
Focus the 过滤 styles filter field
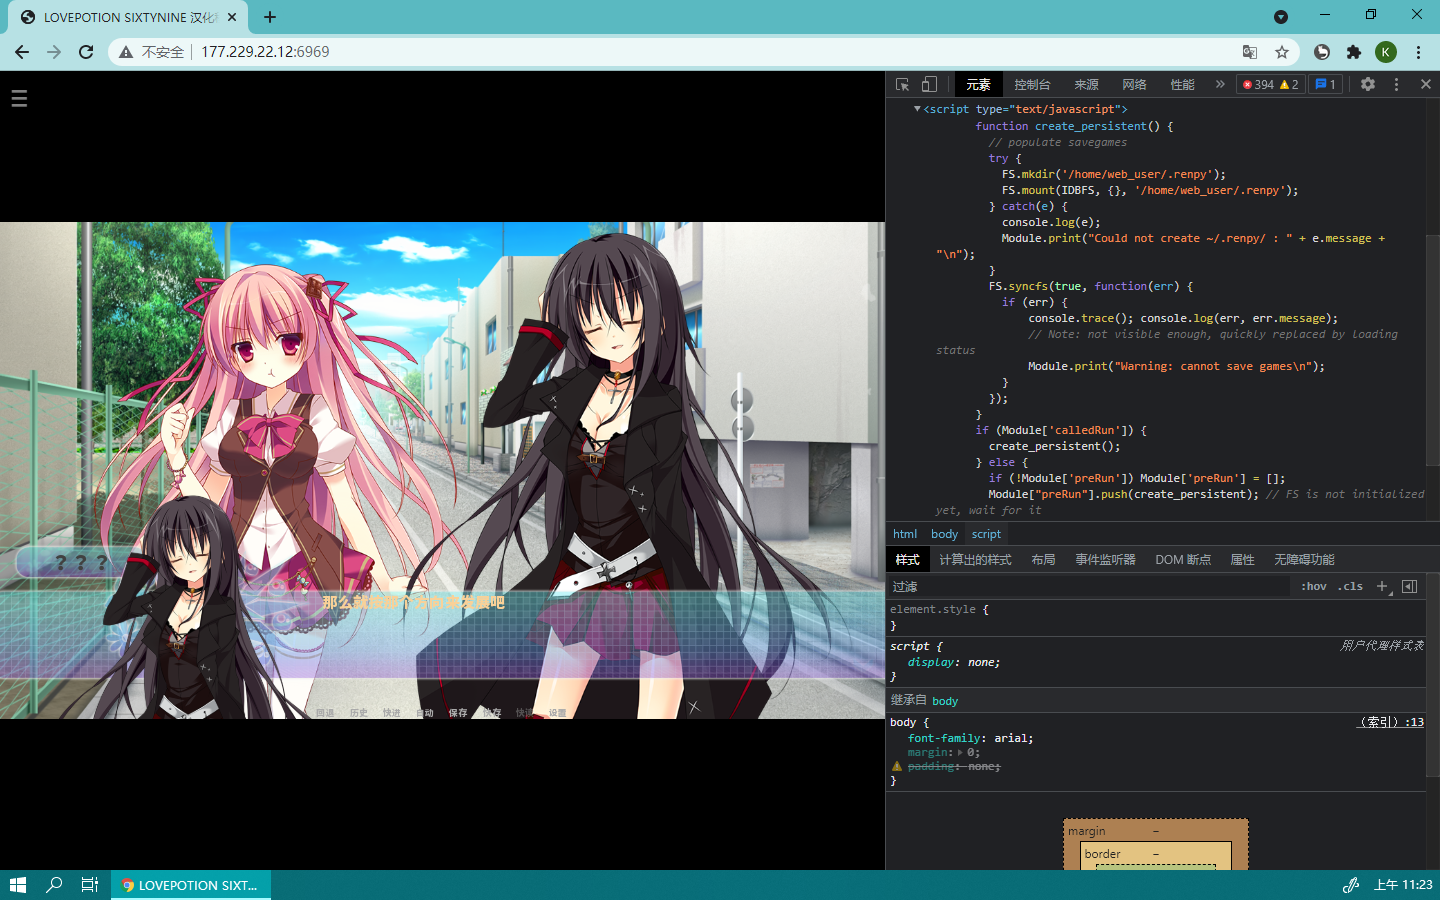(x=1088, y=587)
